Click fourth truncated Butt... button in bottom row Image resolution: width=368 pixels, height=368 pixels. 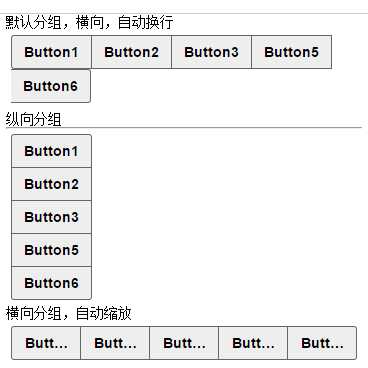click(253, 343)
